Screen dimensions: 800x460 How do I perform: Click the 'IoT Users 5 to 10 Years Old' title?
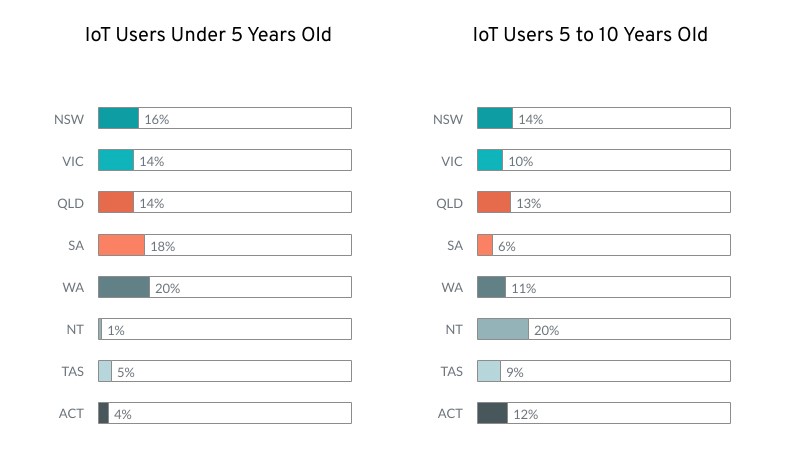click(x=590, y=35)
